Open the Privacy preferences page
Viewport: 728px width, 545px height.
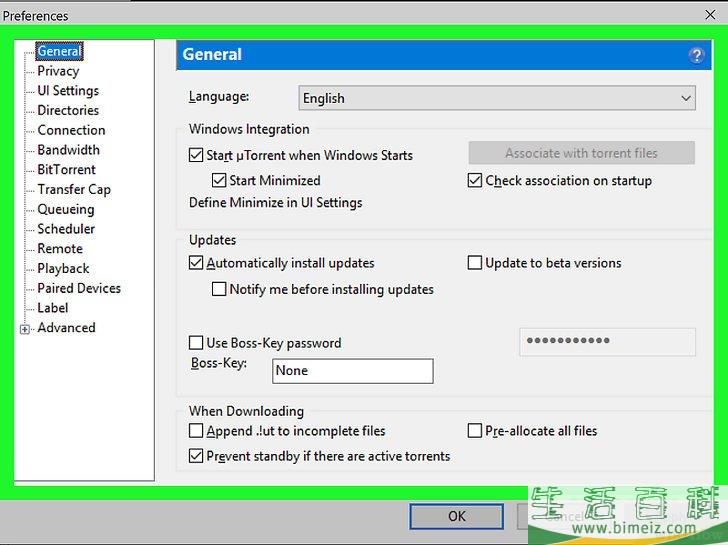point(58,71)
